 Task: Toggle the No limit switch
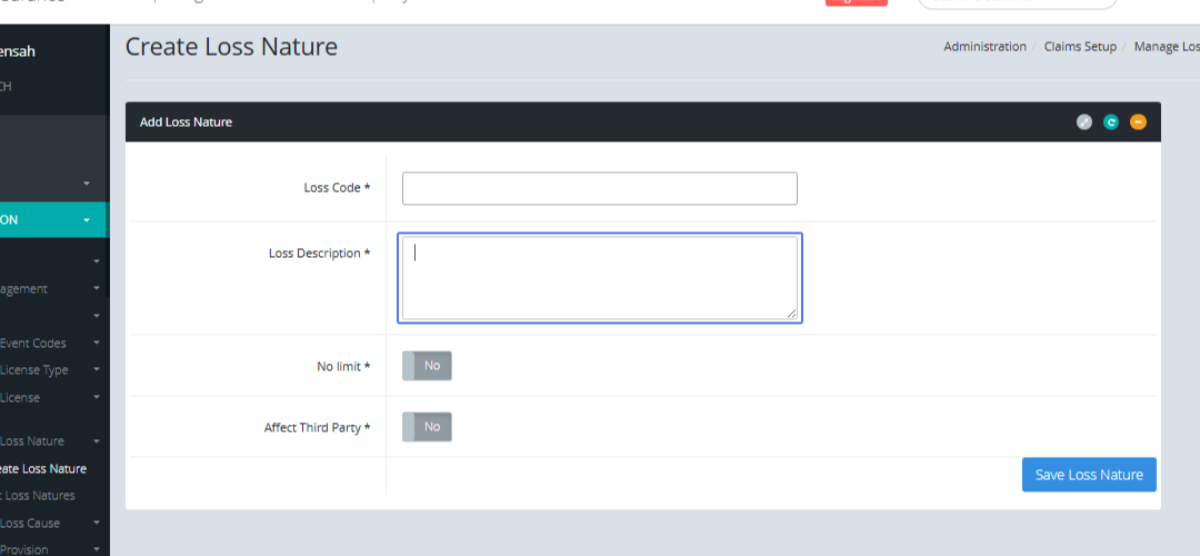(x=427, y=366)
